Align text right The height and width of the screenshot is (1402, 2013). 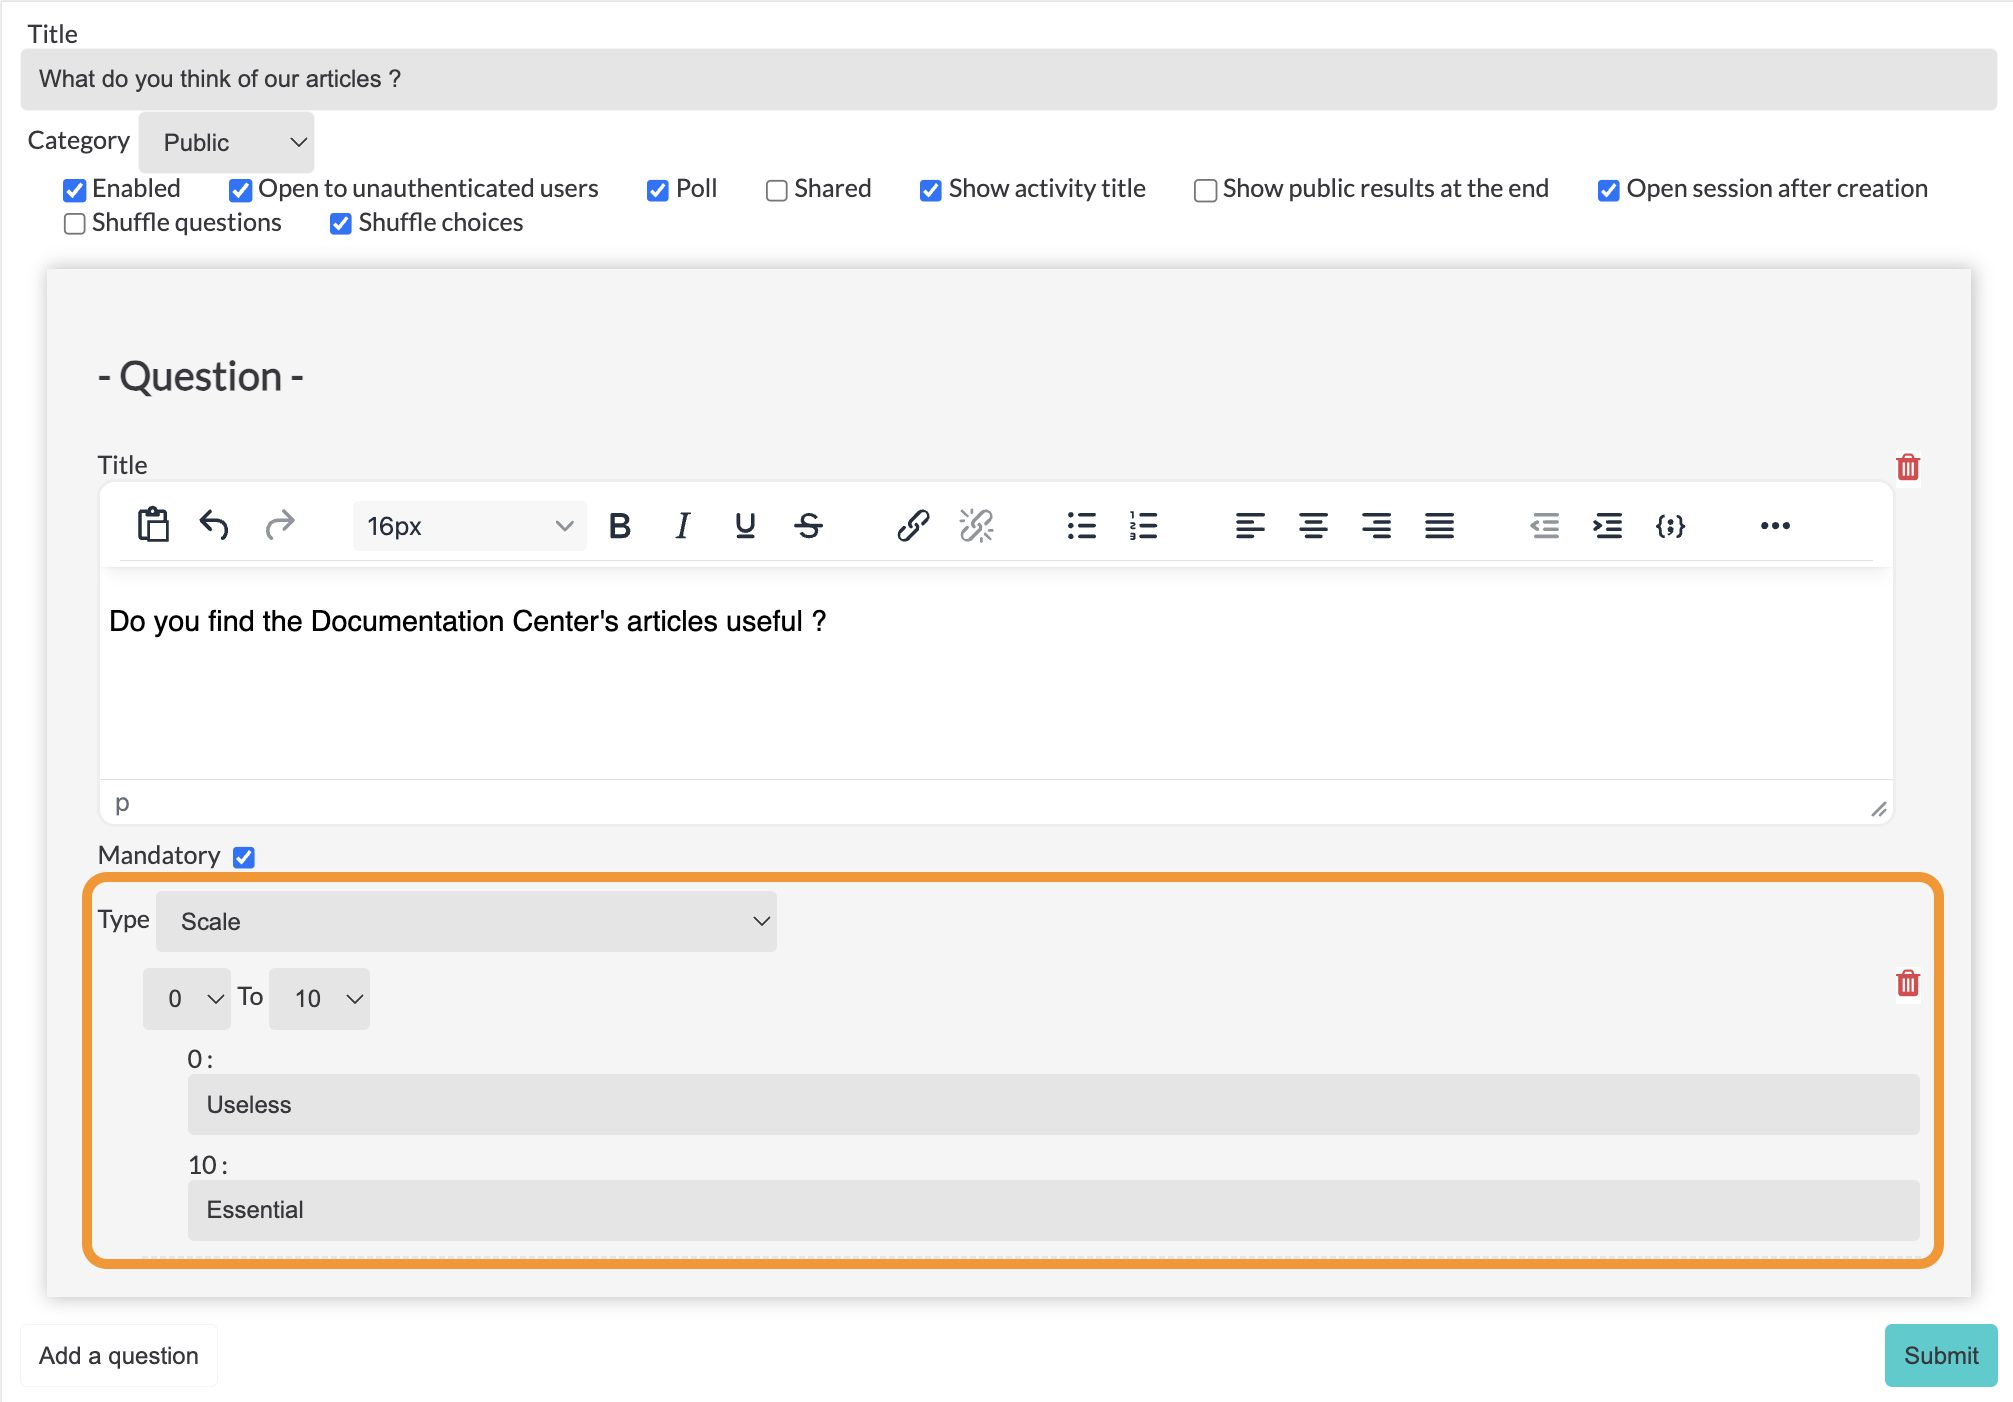1376,525
